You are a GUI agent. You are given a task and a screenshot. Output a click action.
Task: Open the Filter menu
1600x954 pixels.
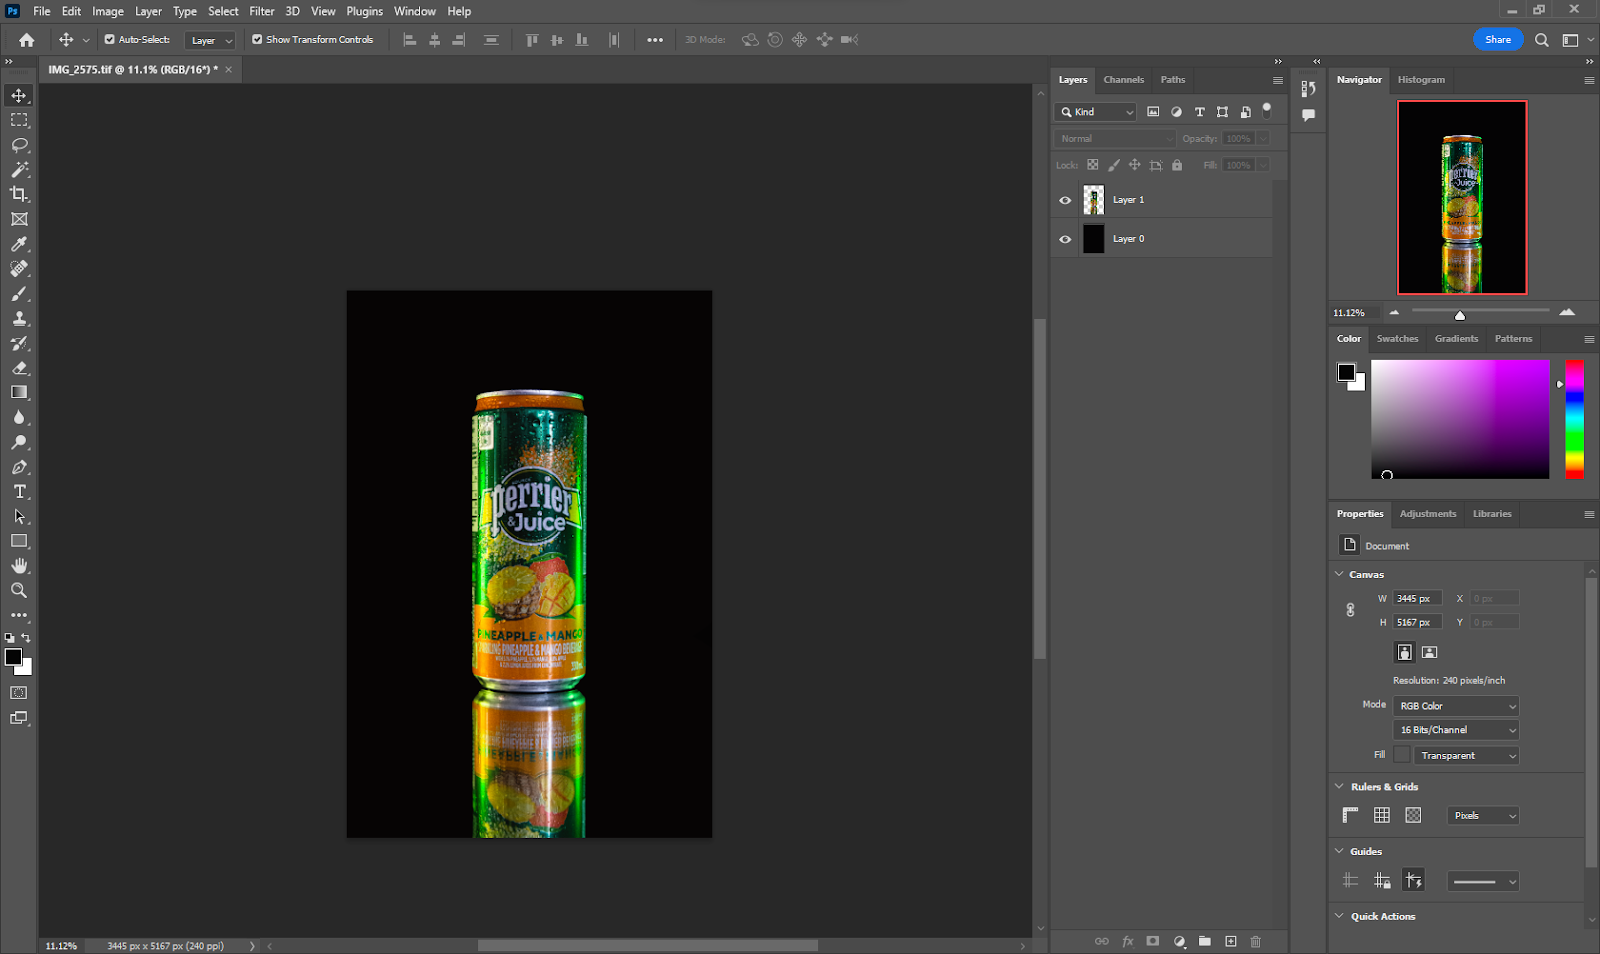[262, 11]
